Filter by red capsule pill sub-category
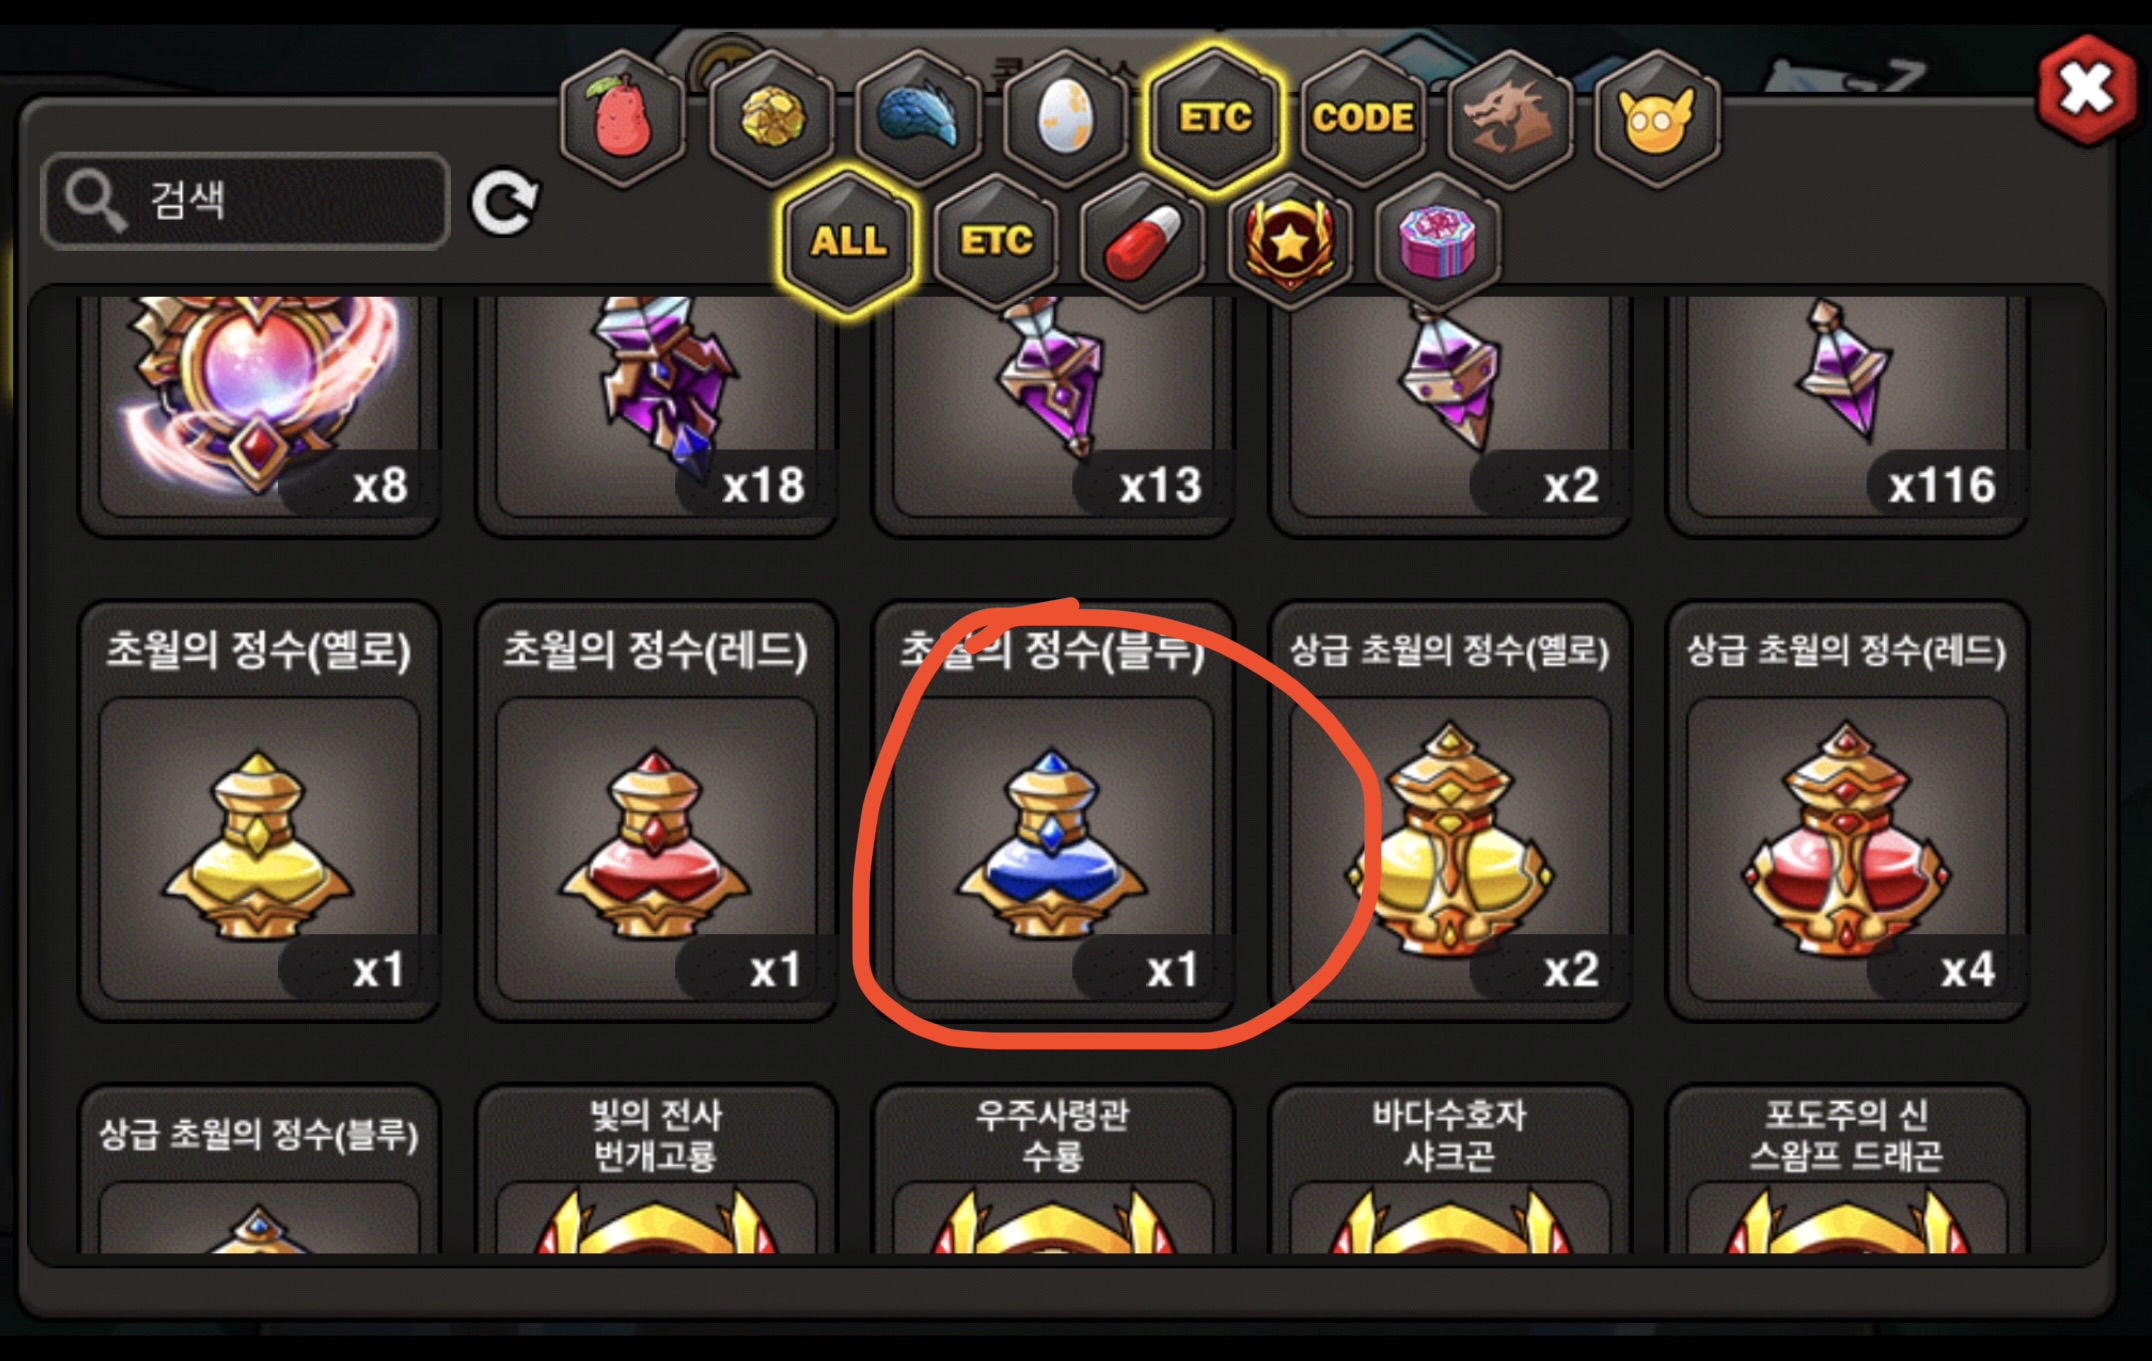Screen dimensions: 2152x1361 pos(1143,241)
